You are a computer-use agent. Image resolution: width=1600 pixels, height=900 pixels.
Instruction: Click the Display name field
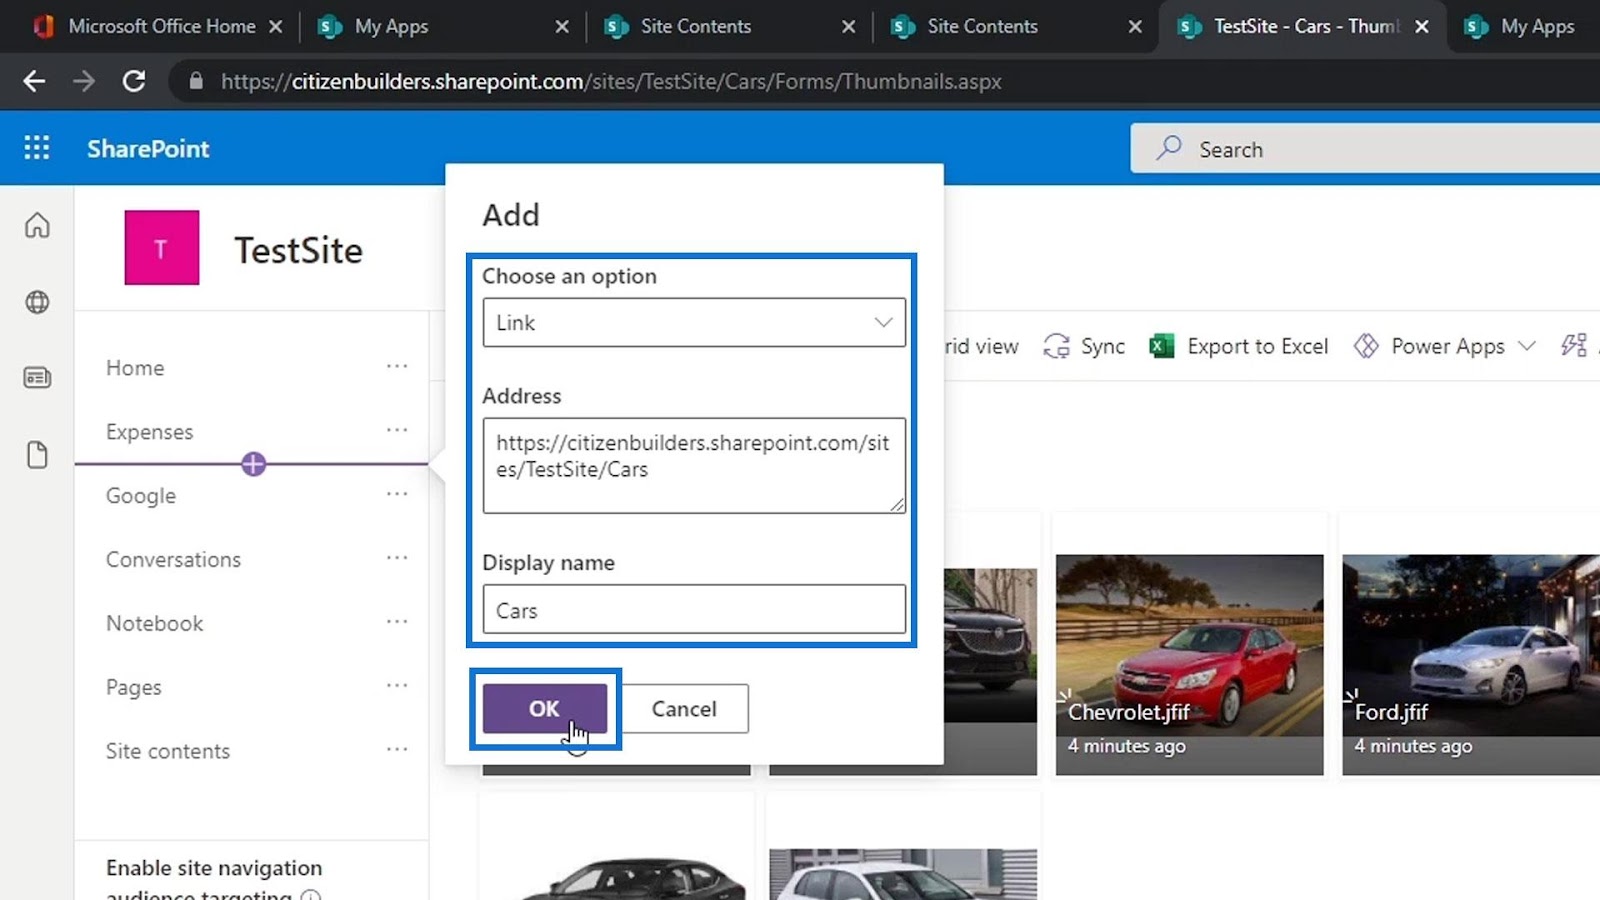coord(694,609)
